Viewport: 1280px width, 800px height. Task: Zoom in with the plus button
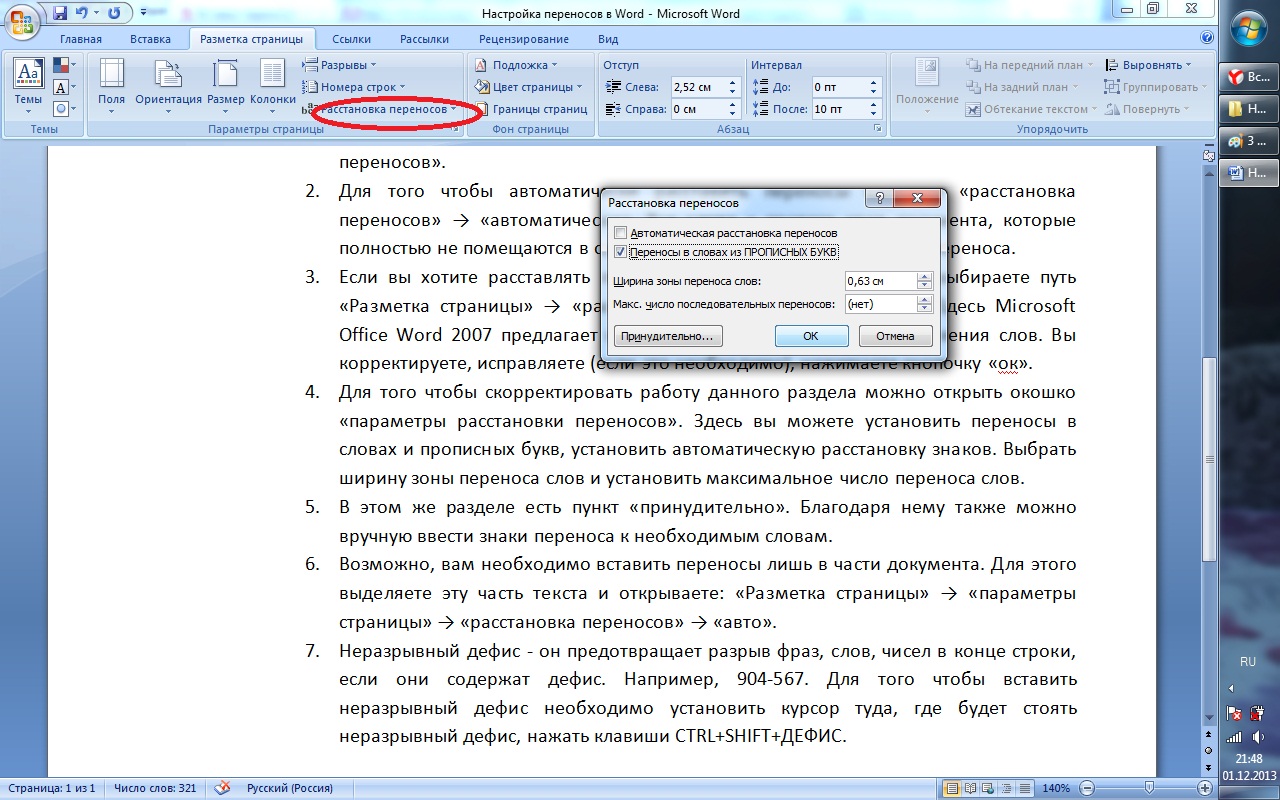tap(1203, 789)
